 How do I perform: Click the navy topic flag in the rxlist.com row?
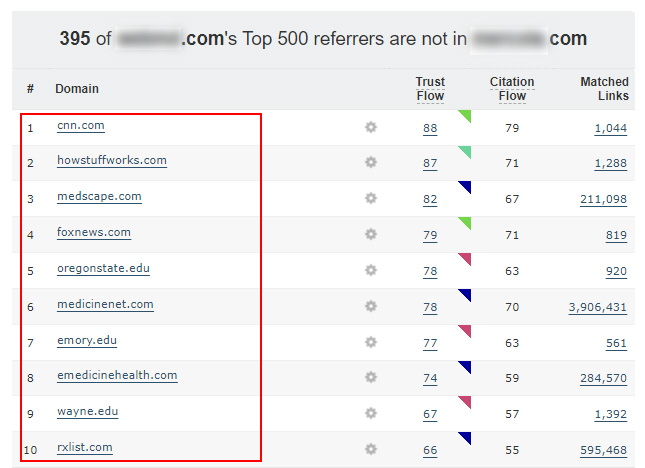pos(466,437)
